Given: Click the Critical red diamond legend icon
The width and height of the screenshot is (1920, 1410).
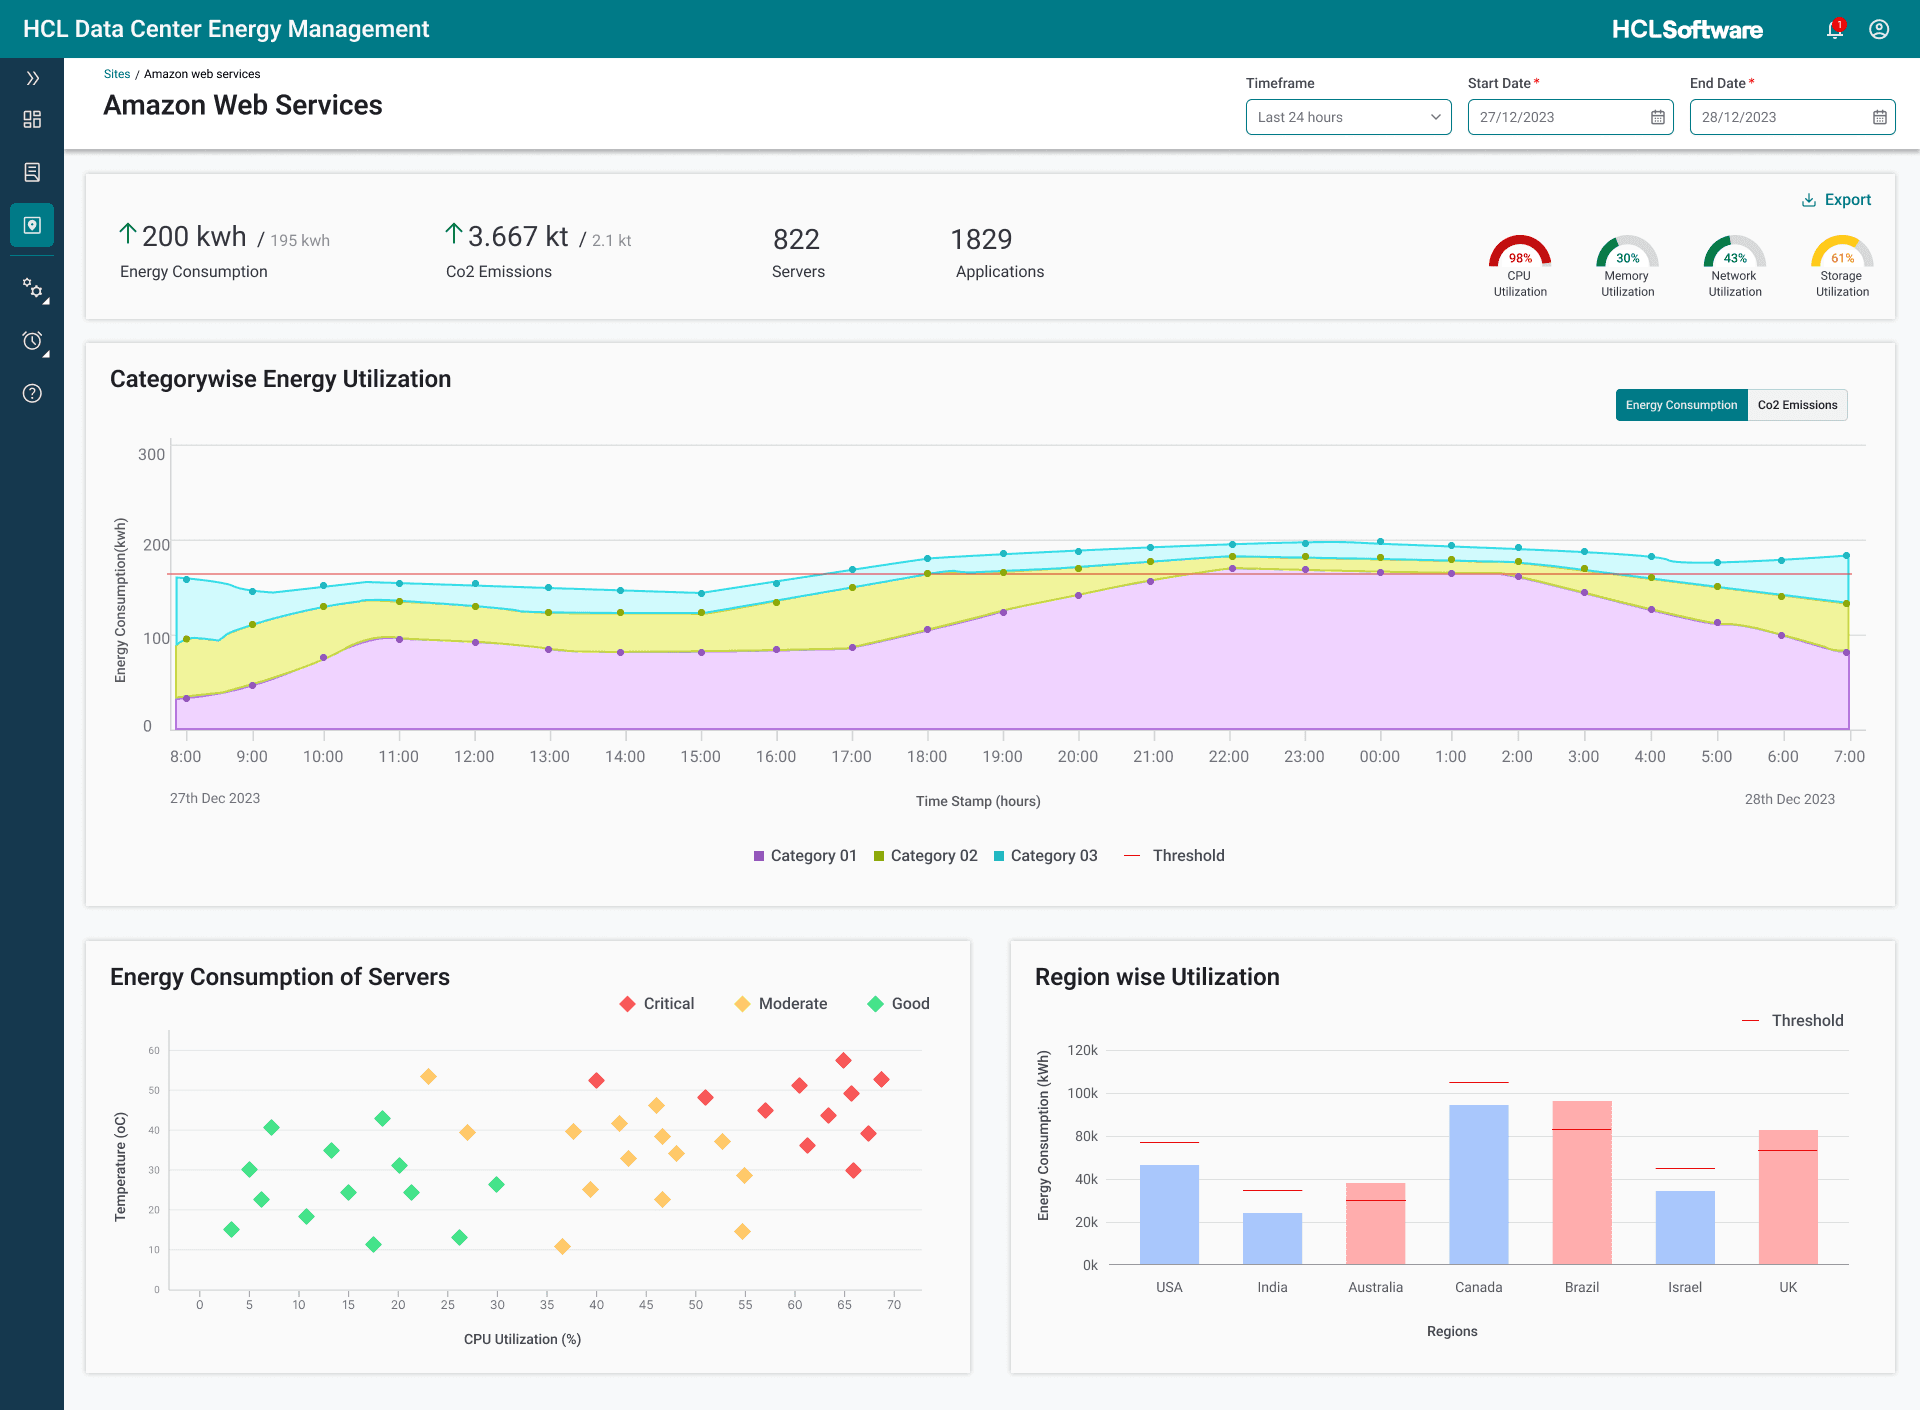Looking at the screenshot, I should (627, 1004).
